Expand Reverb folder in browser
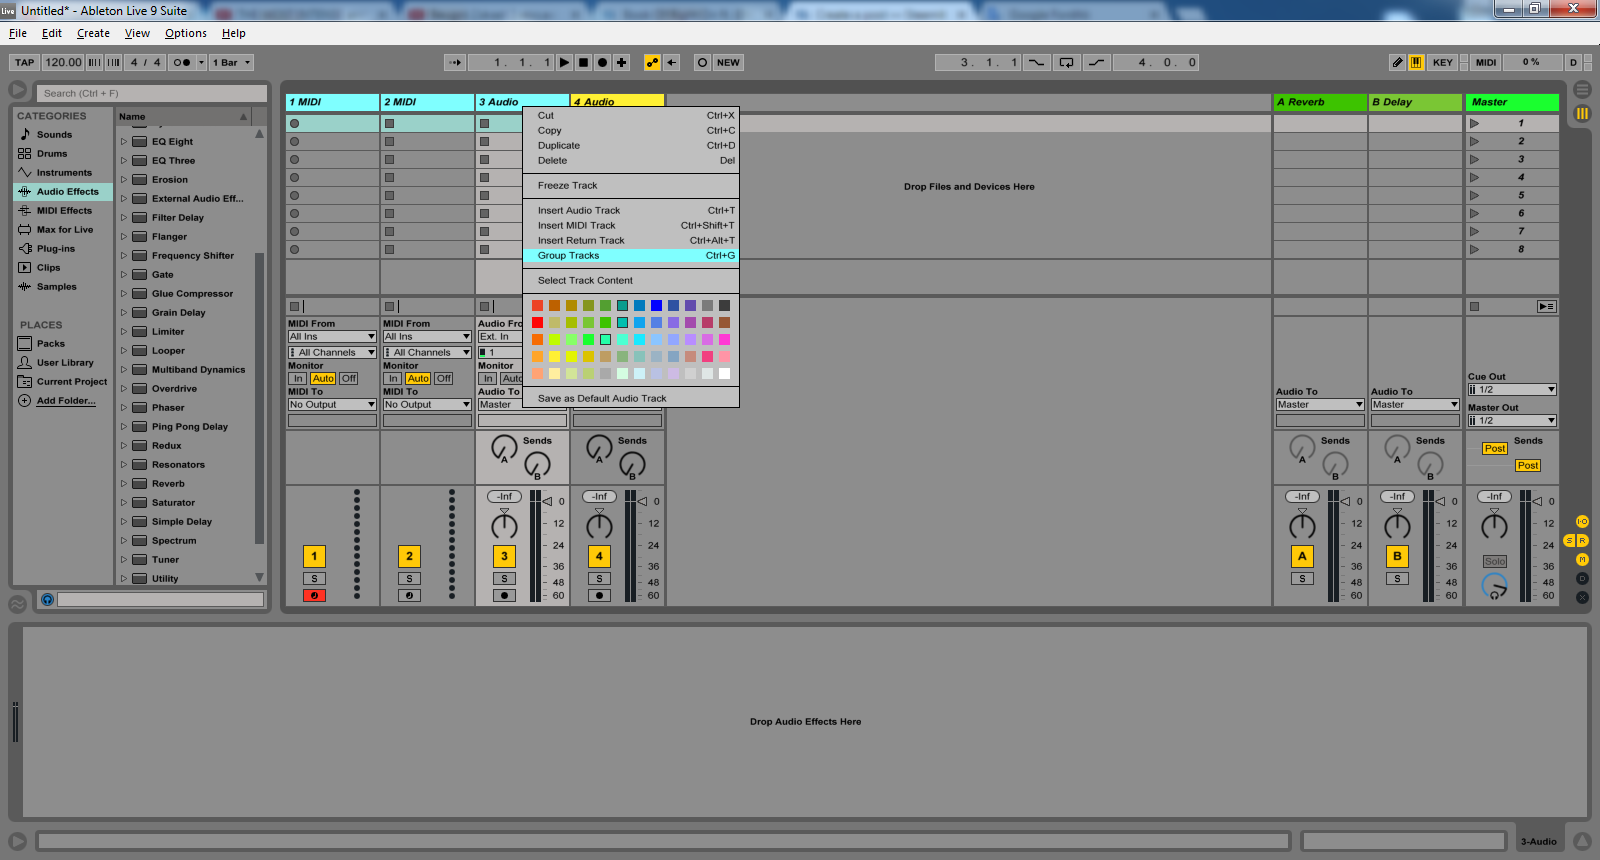Viewport: 1600px width, 860px height. point(124,484)
